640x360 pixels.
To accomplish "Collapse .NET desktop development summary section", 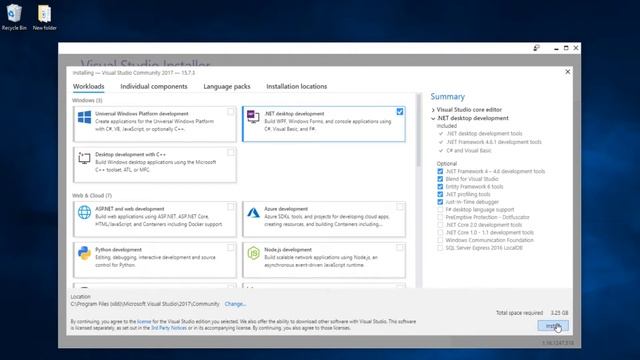I will (x=433, y=118).
